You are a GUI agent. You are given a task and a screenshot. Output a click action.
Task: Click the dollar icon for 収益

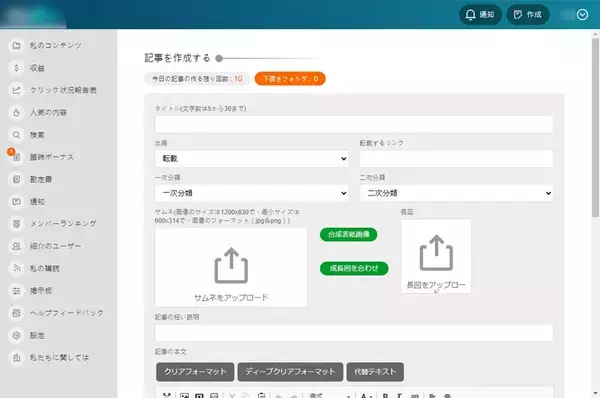16,68
